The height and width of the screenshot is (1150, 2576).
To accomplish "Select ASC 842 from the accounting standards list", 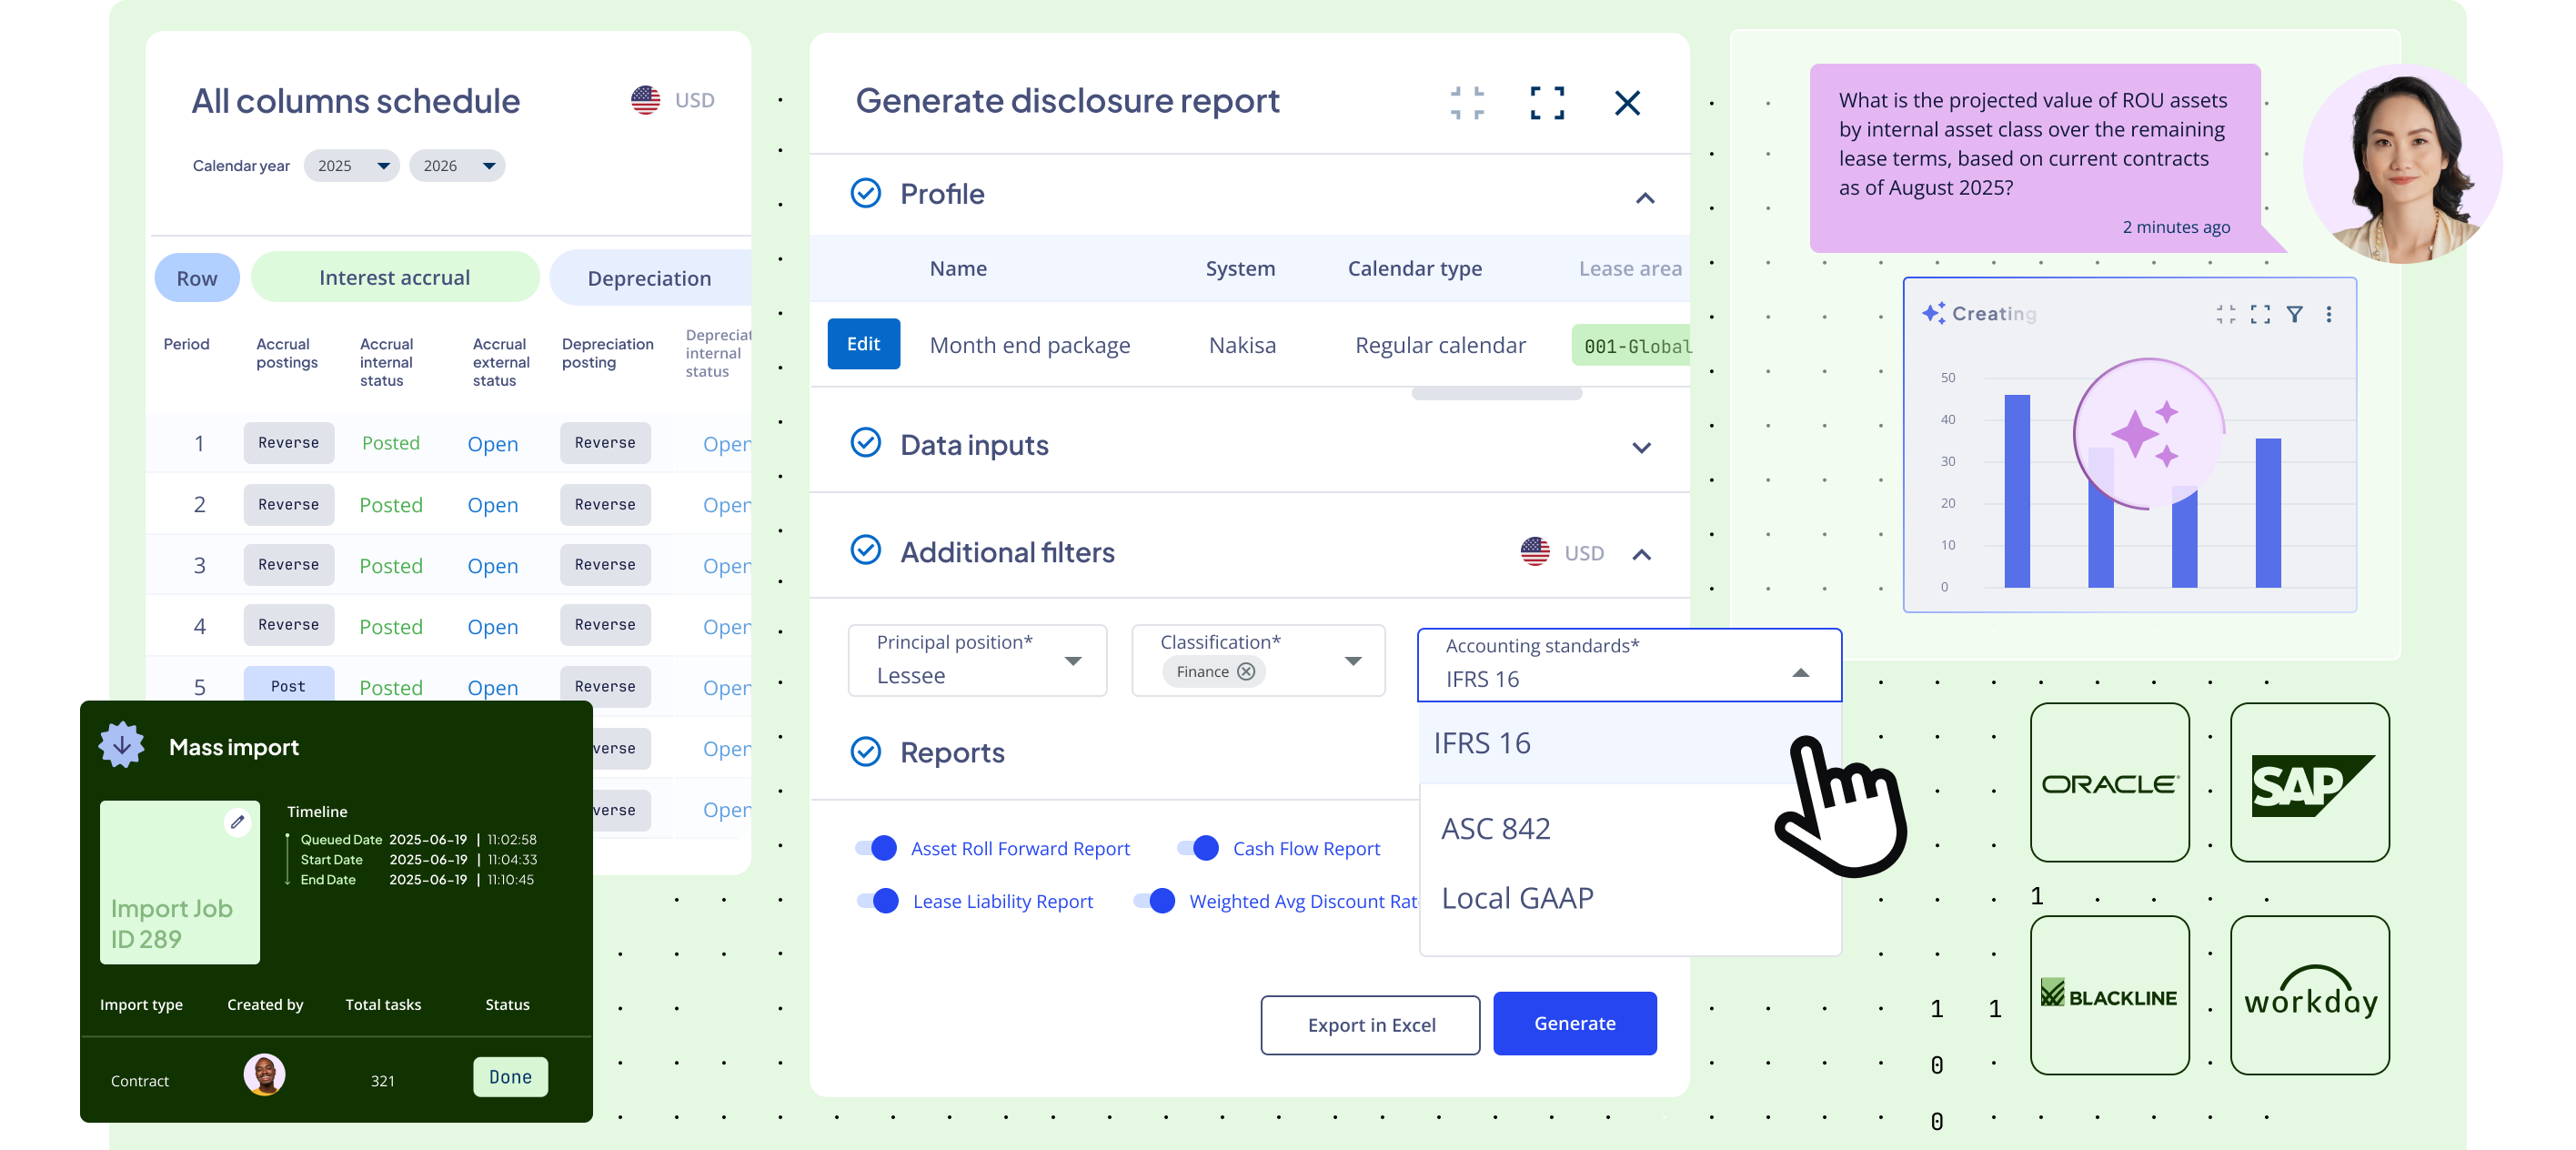I will 1496,827.
